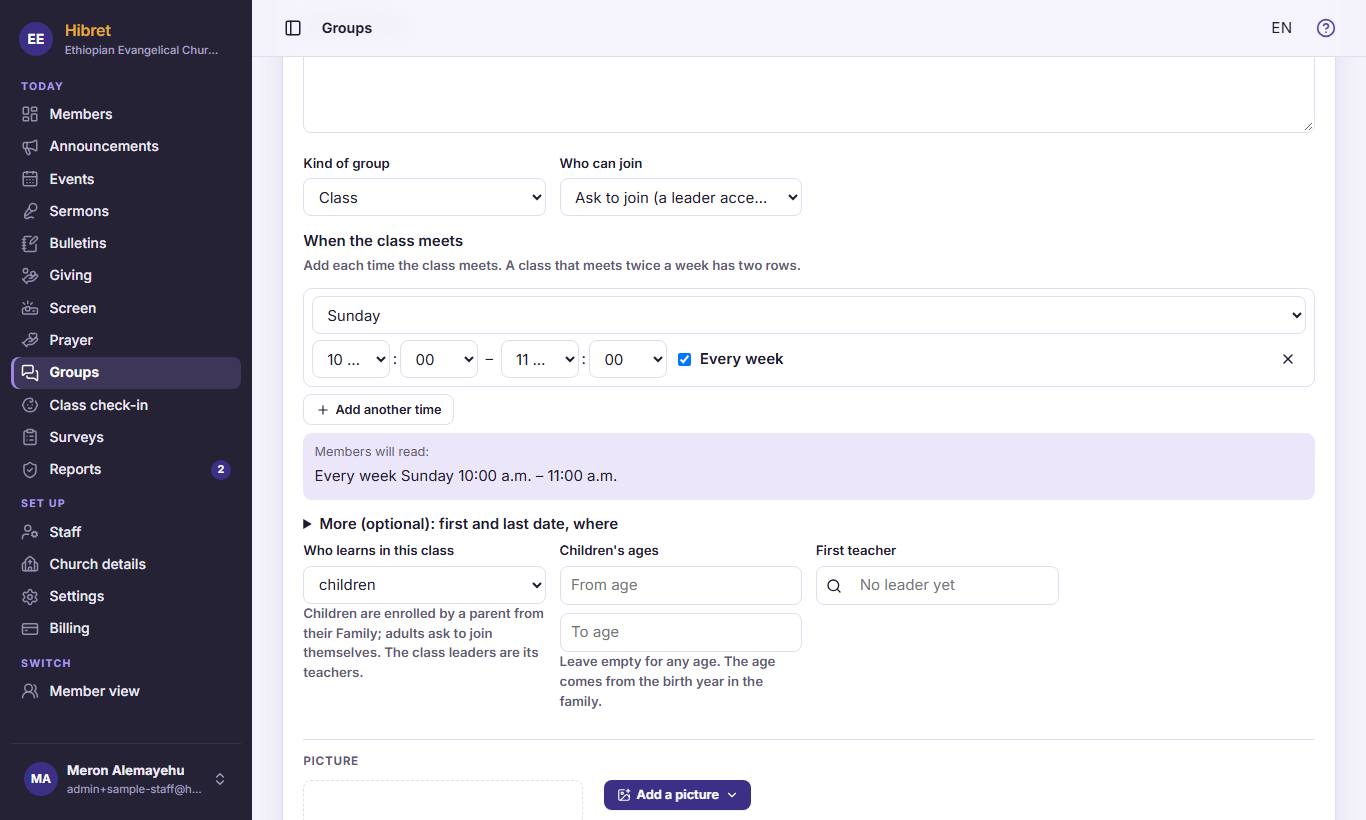This screenshot has height=820, width=1366.
Task: Click the Staff icon in sidebar
Action: tap(30, 532)
